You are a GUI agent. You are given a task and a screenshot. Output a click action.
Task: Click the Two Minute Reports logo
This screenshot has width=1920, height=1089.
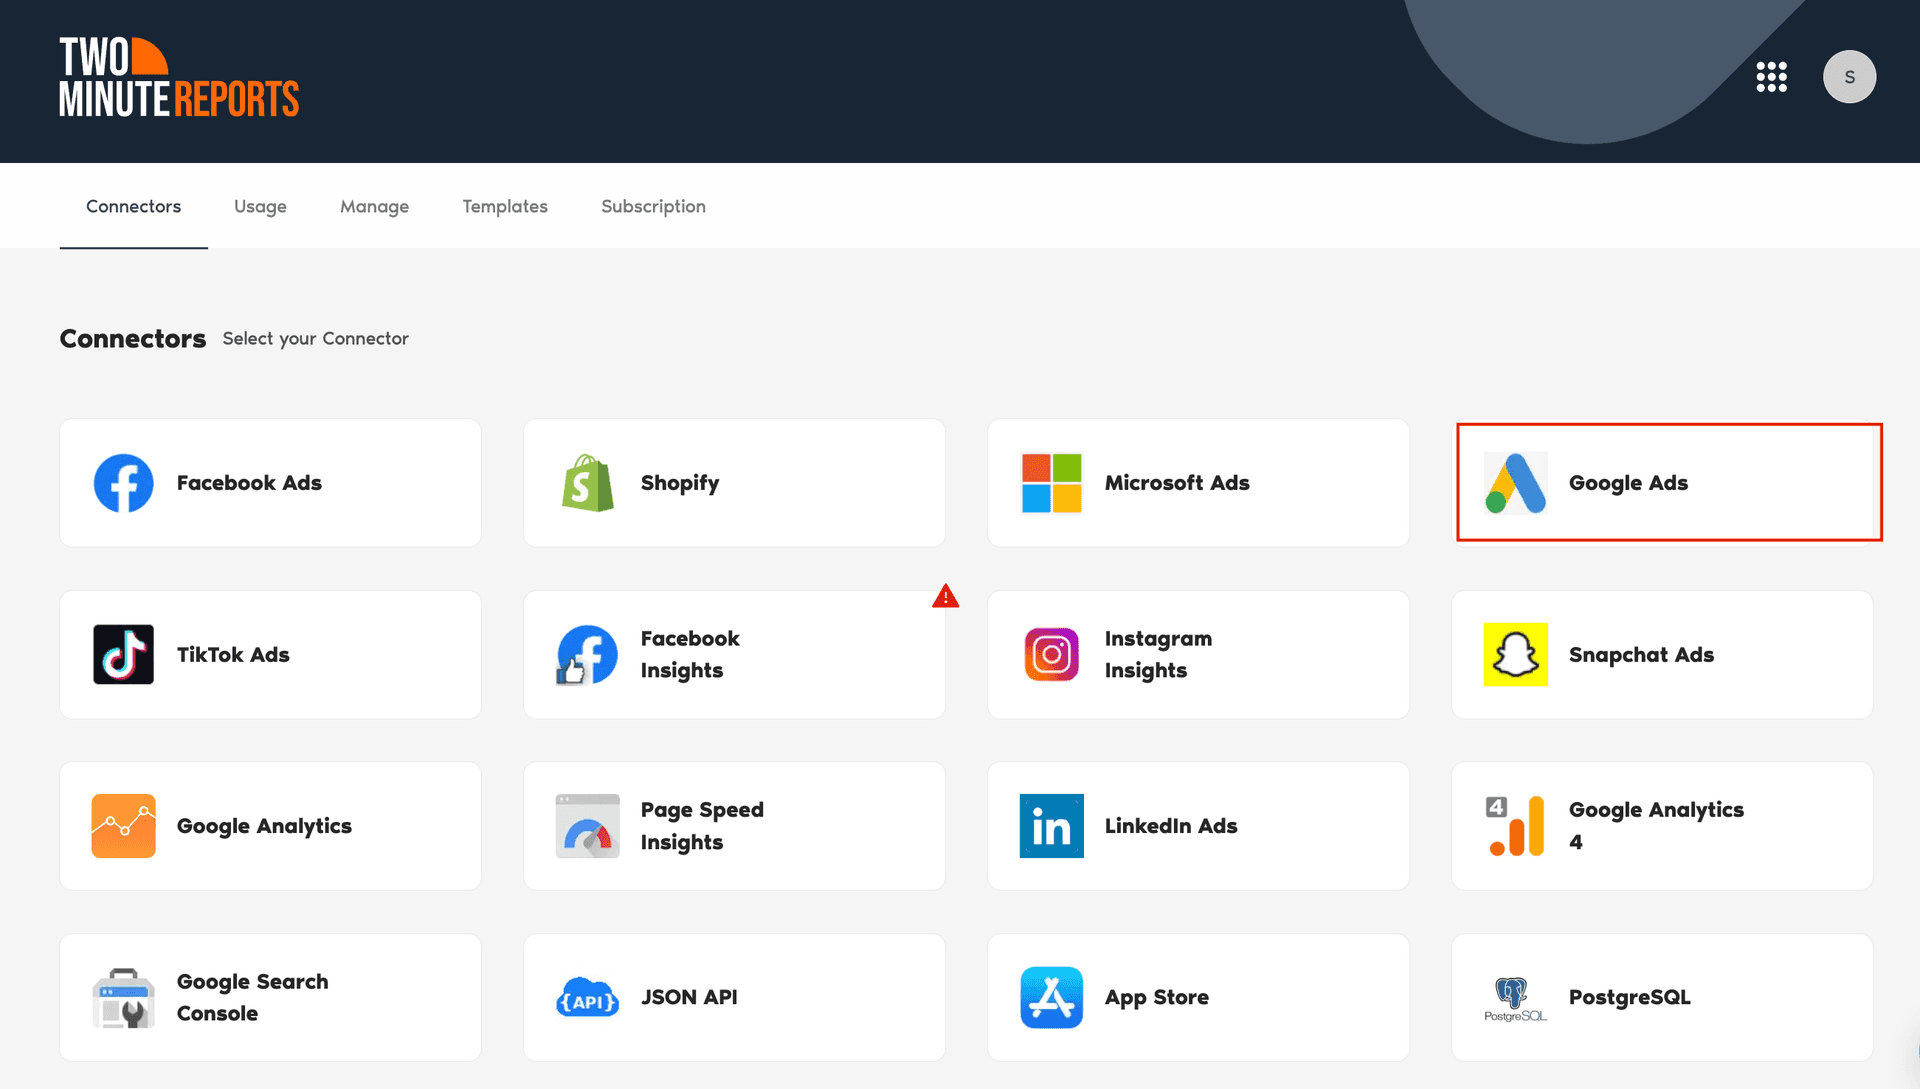click(x=178, y=76)
